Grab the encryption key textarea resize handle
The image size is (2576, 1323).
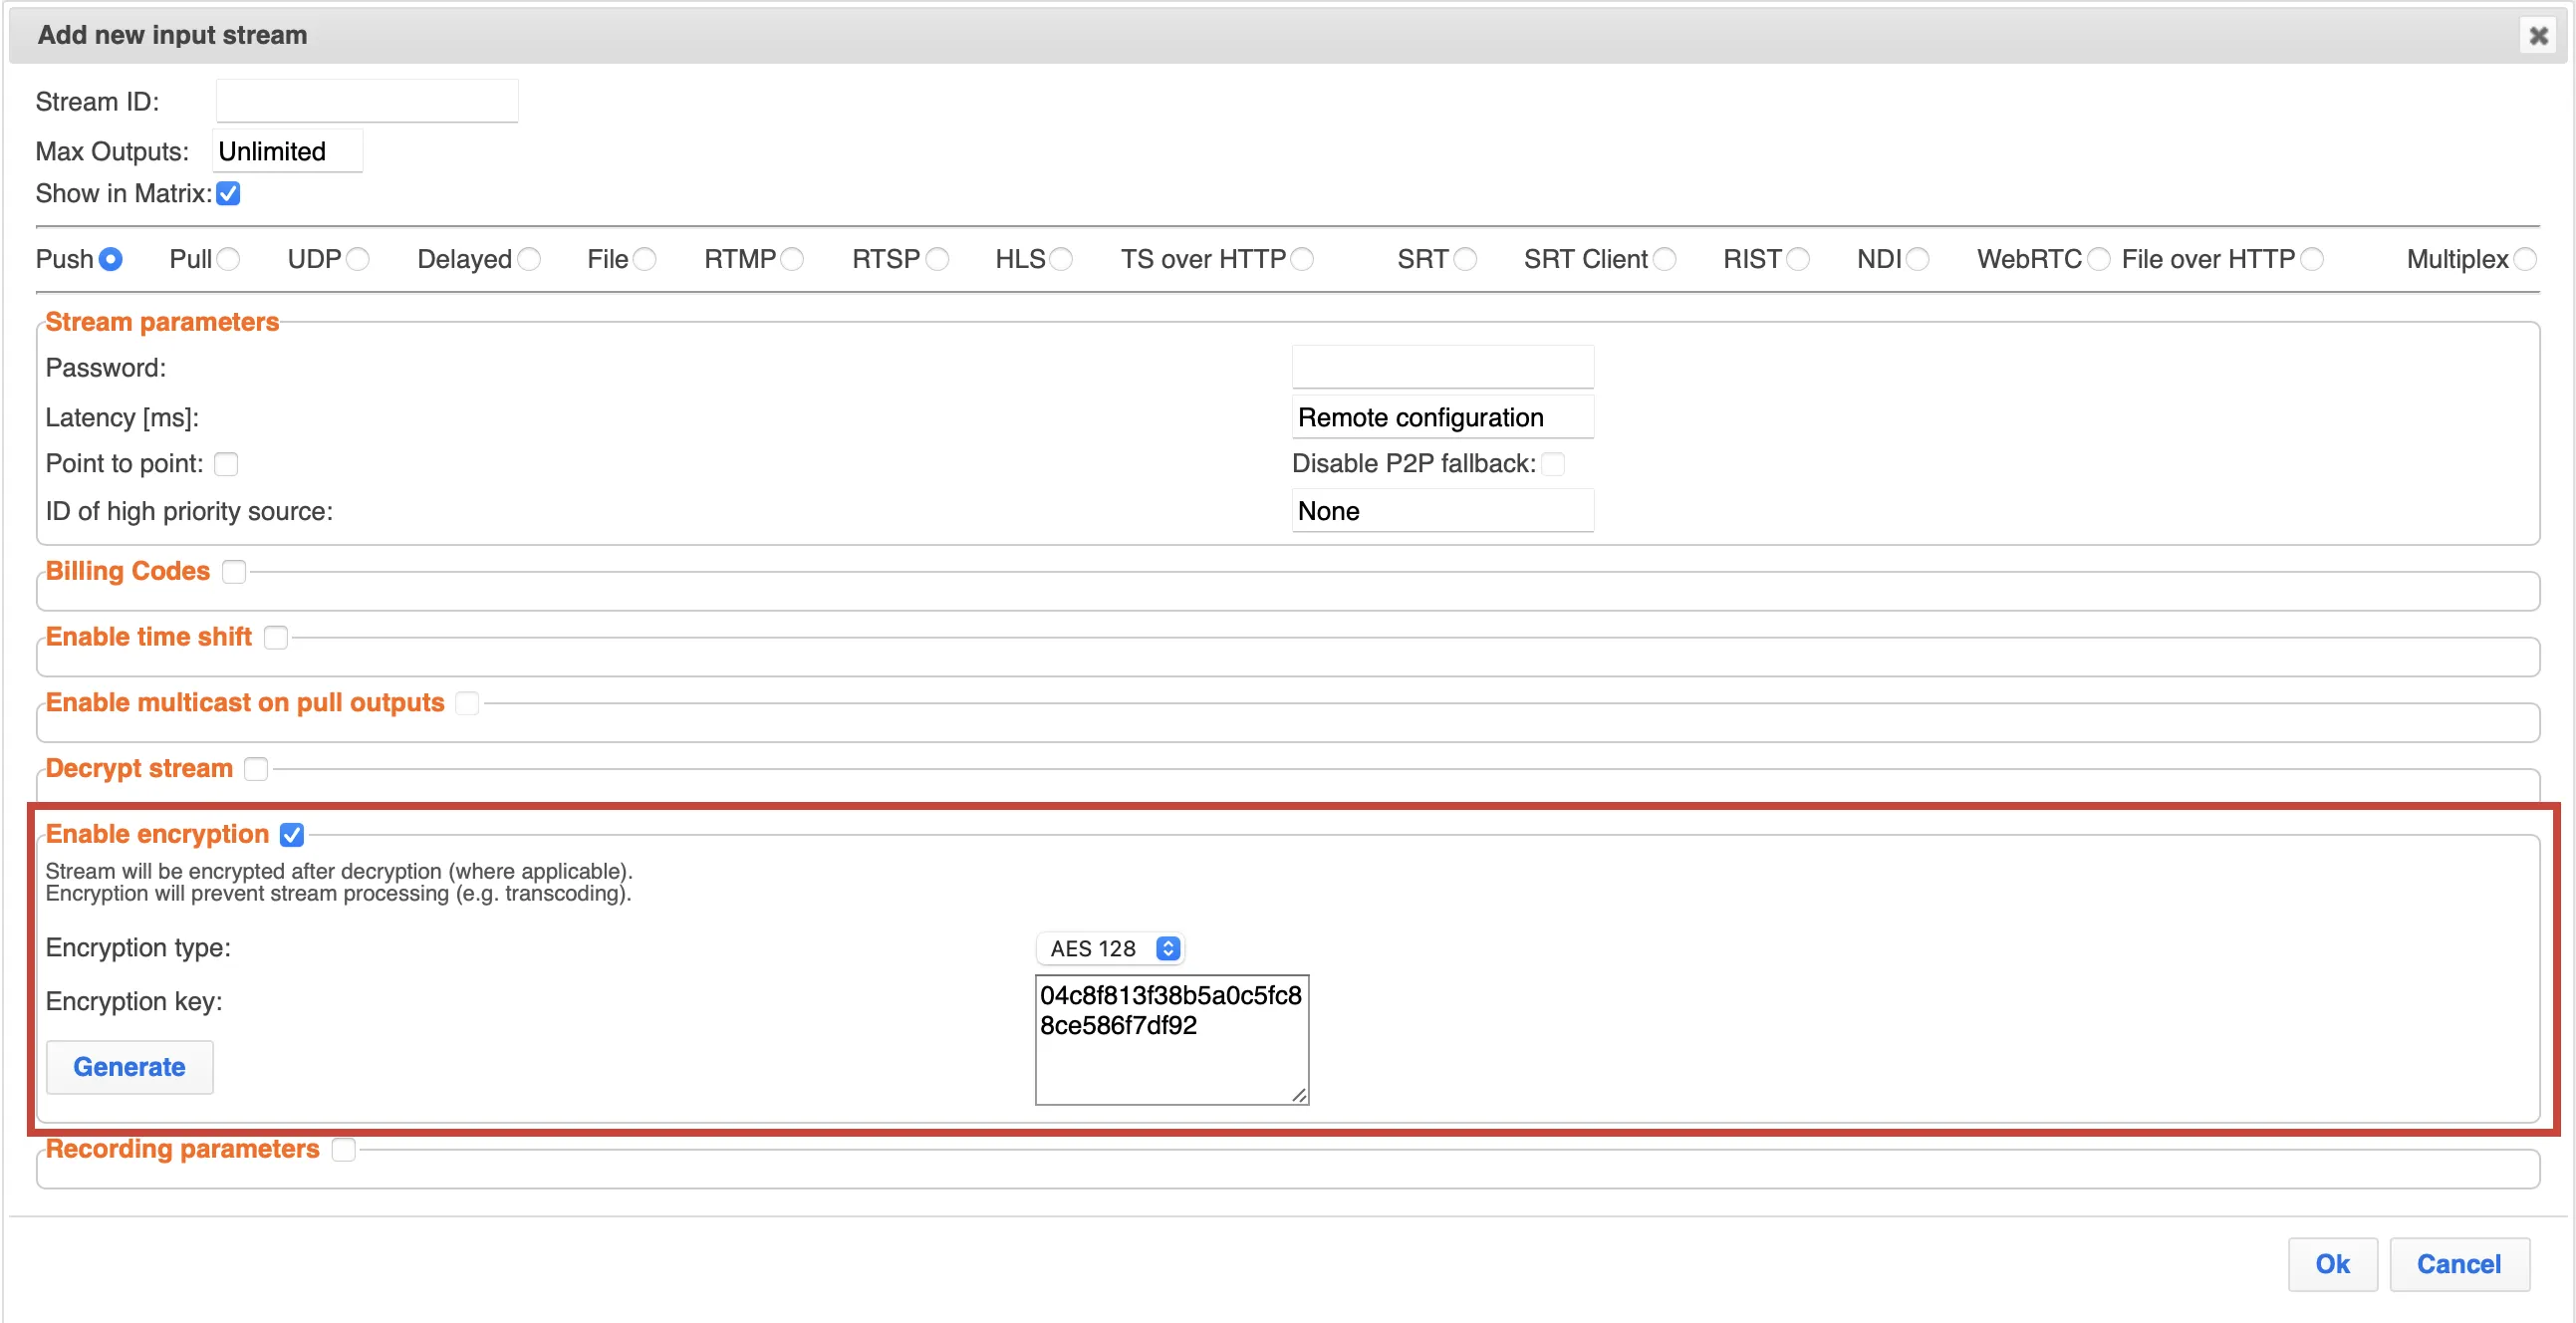[x=1298, y=1095]
